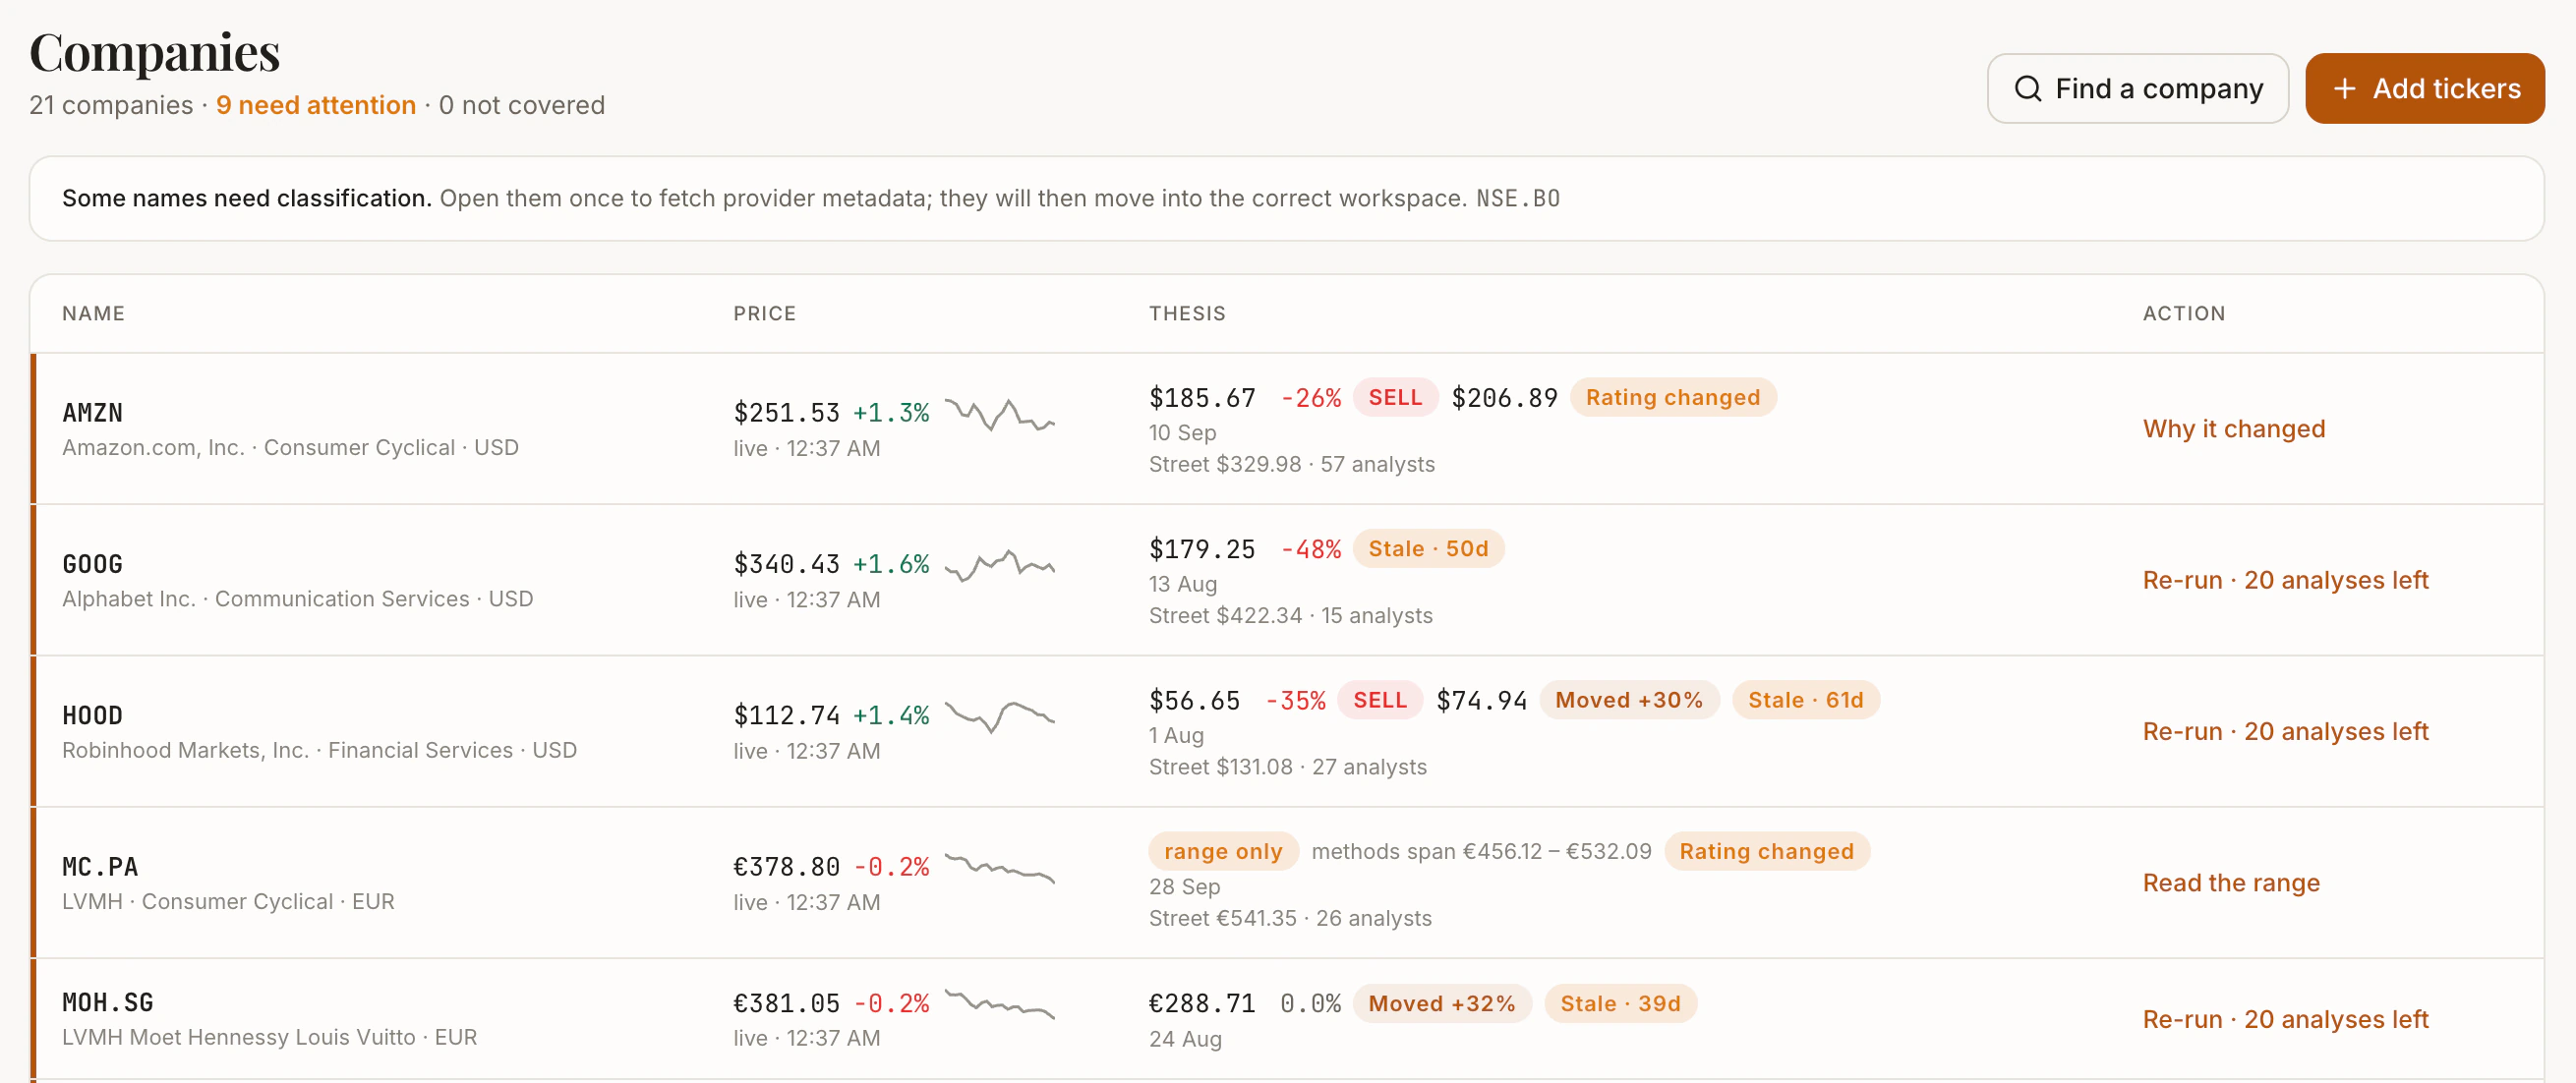The image size is (2576, 1083).
Task: Click methods span €456.12 – €532.09 text
Action: click(x=1481, y=851)
